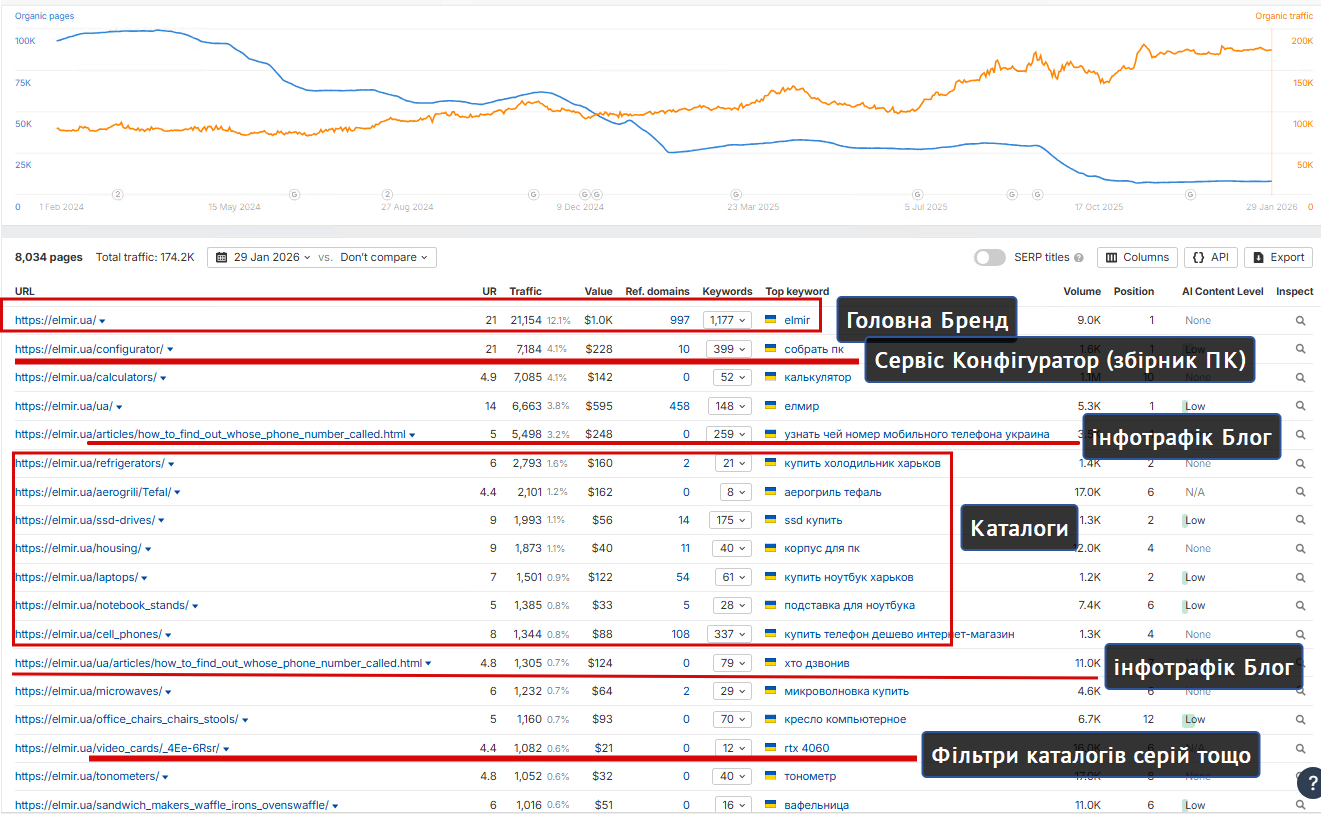Click the API button
This screenshot has height=814, width=1321.
coord(1210,257)
